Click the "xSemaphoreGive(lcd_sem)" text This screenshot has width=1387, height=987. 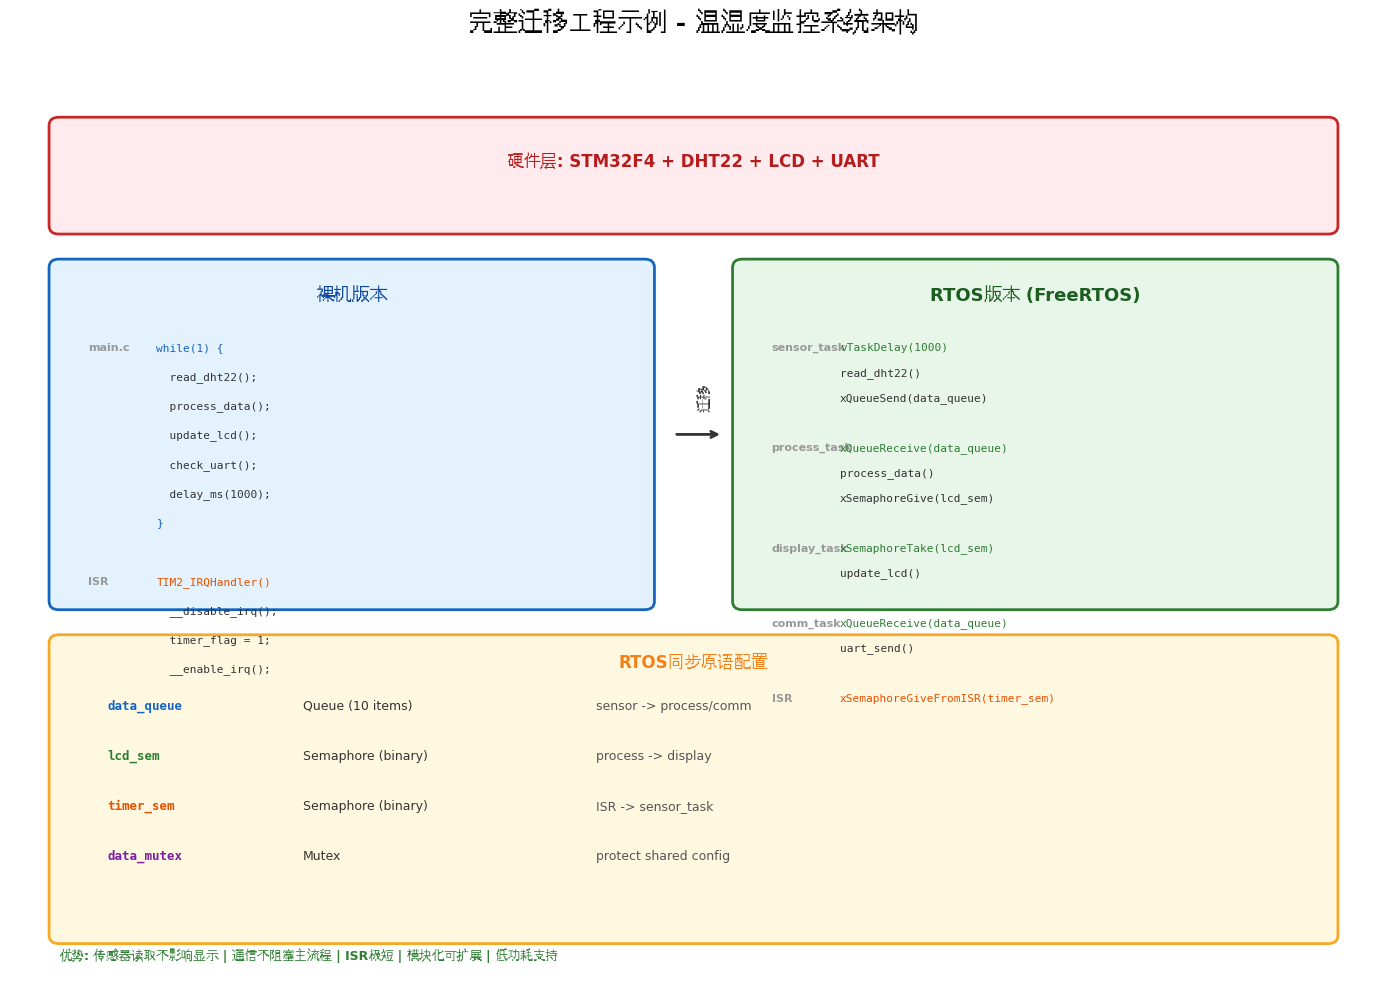(x=917, y=498)
